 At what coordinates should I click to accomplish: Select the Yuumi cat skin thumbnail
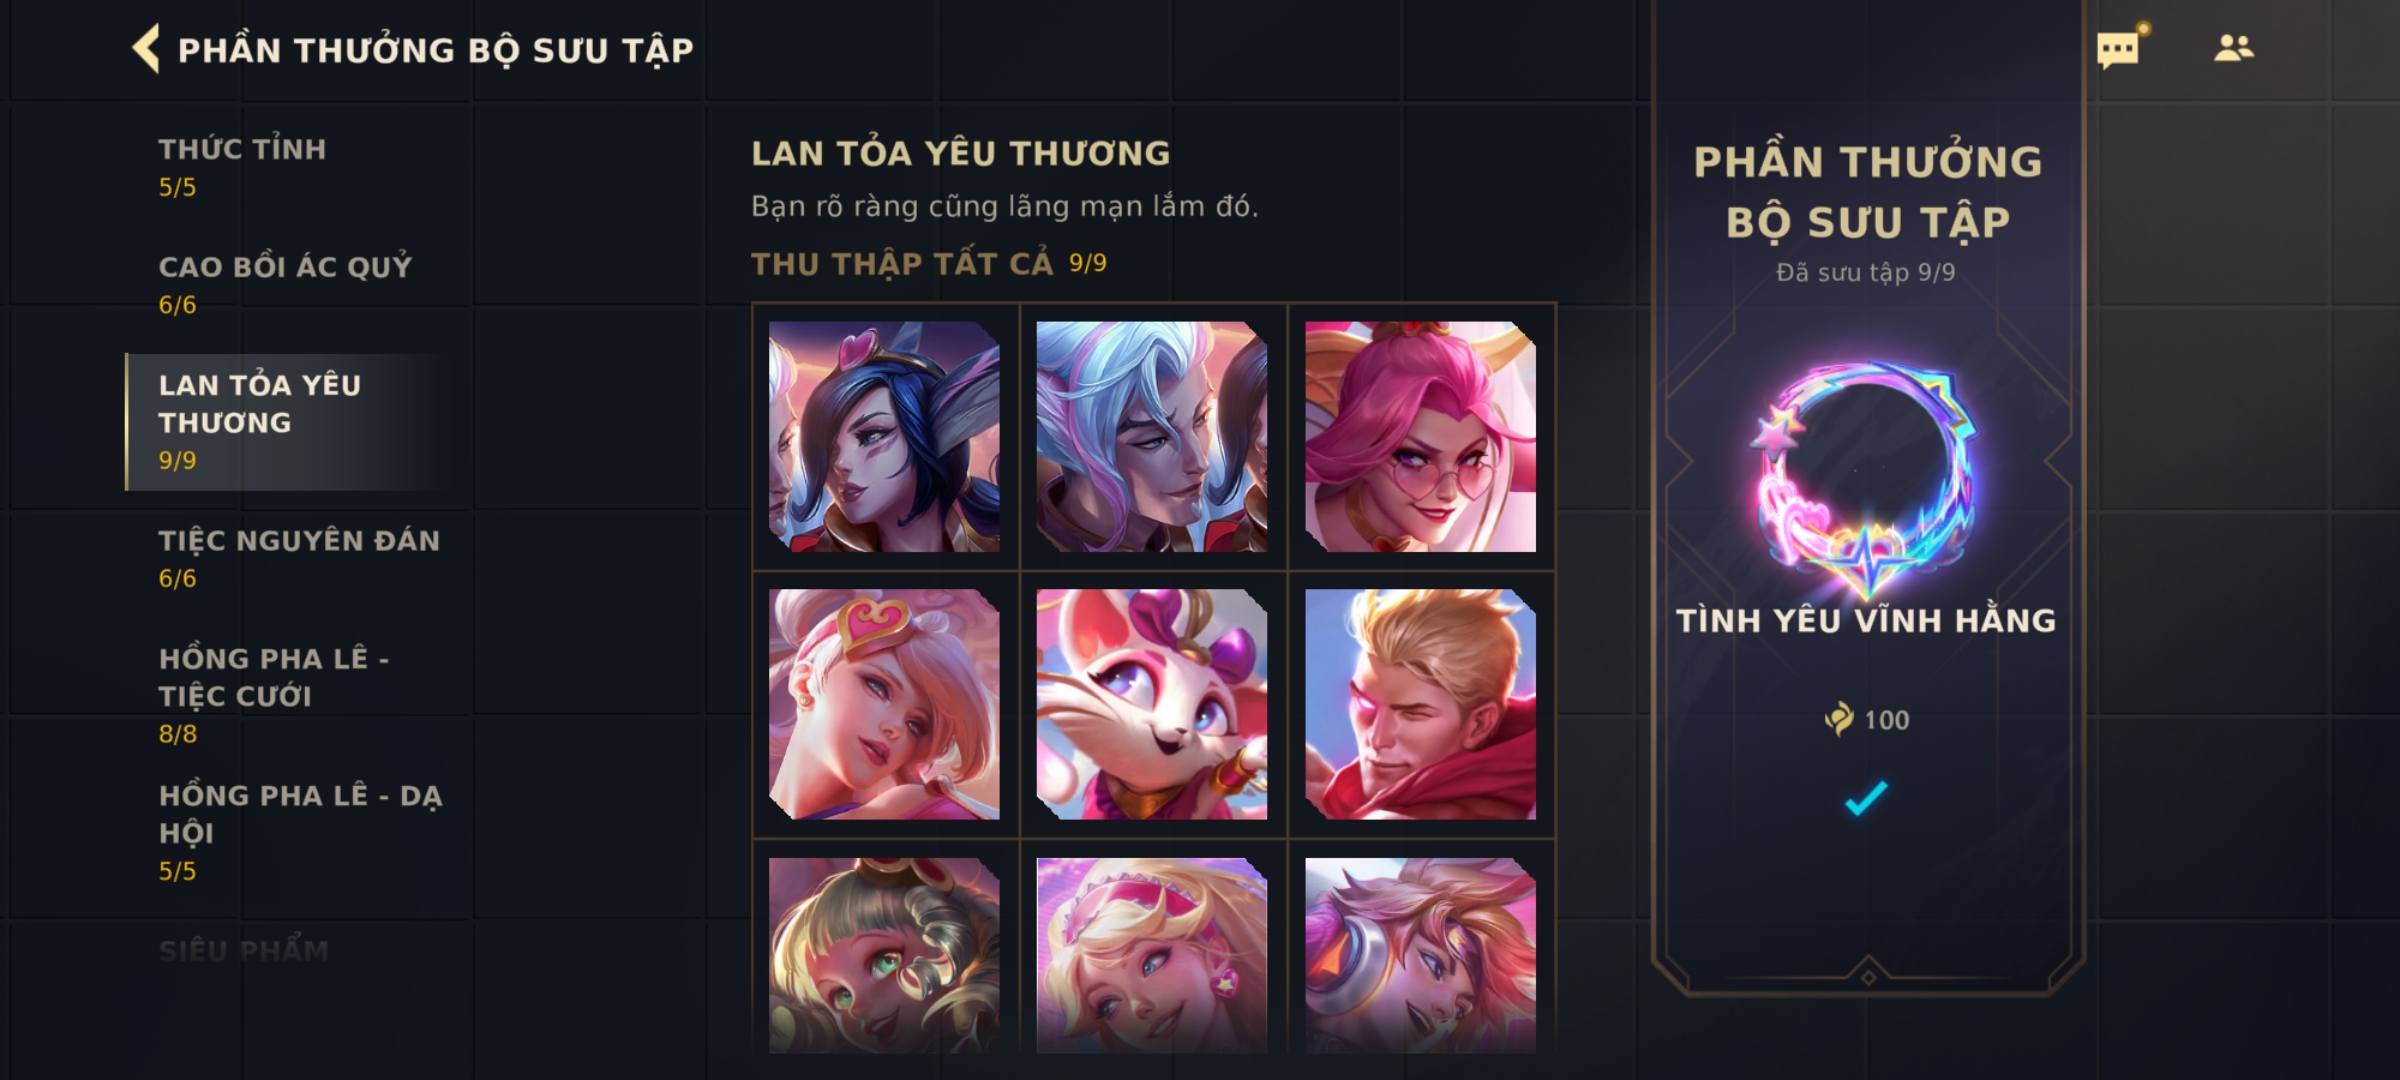(1152, 704)
